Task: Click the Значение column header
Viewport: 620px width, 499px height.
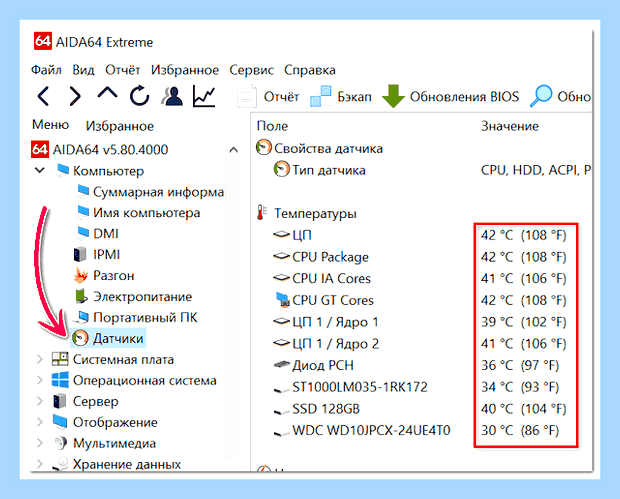Action: (510, 126)
